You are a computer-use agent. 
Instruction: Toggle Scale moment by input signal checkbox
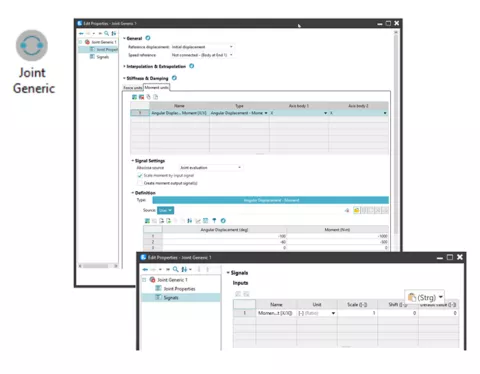click(x=140, y=175)
